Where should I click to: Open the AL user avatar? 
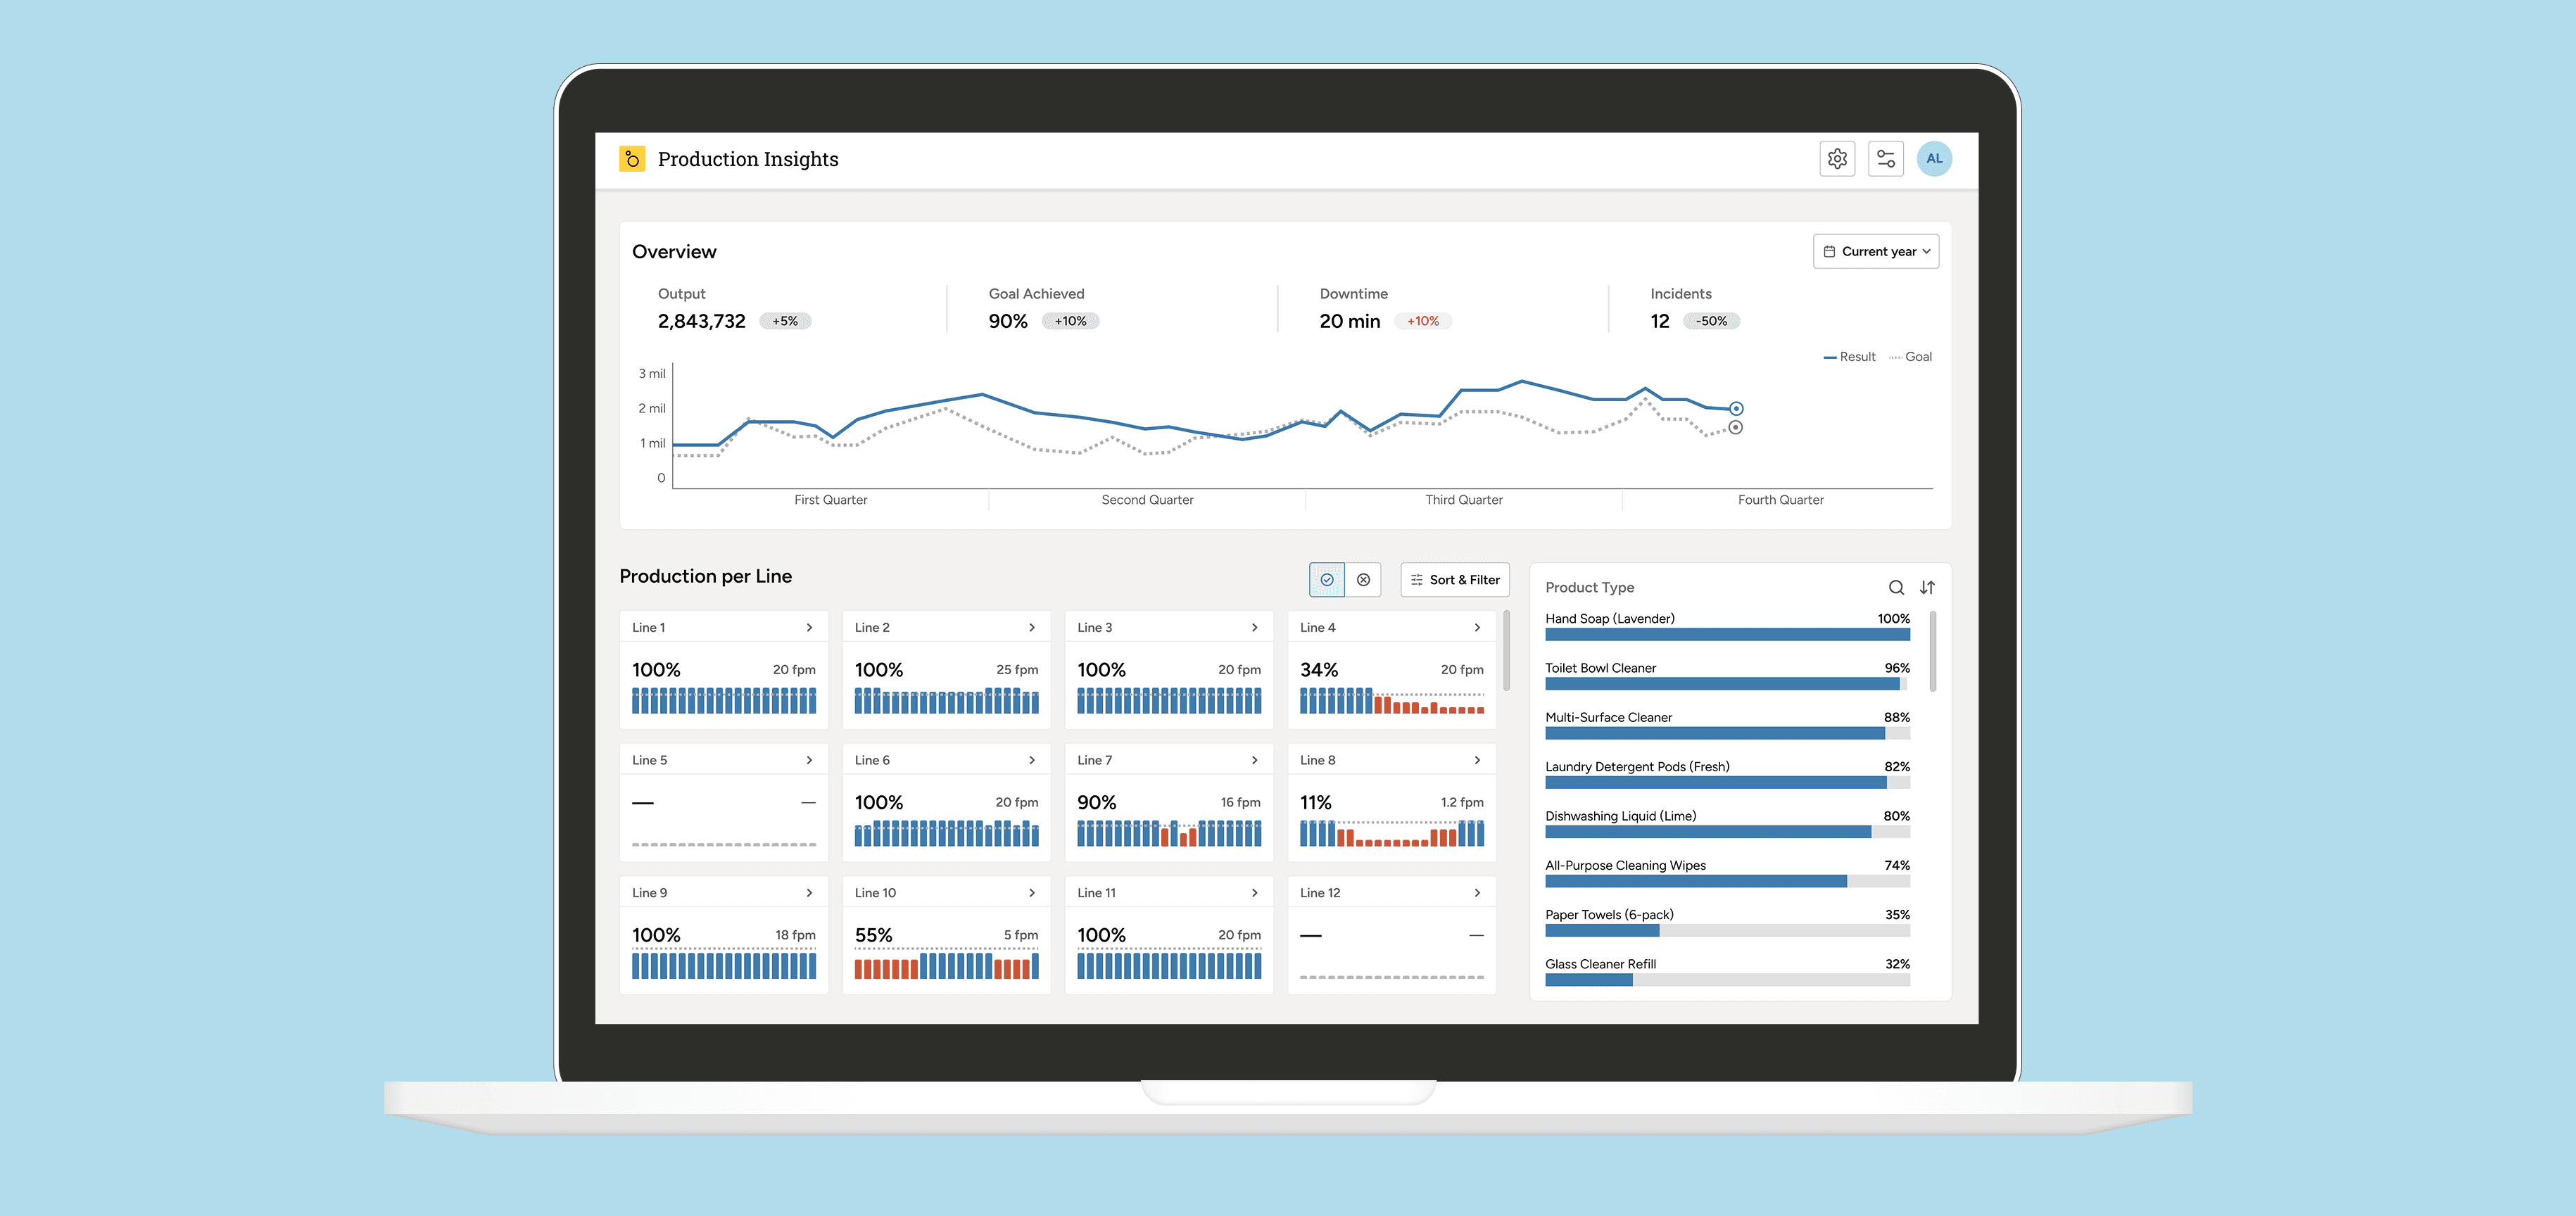pos(1934,159)
